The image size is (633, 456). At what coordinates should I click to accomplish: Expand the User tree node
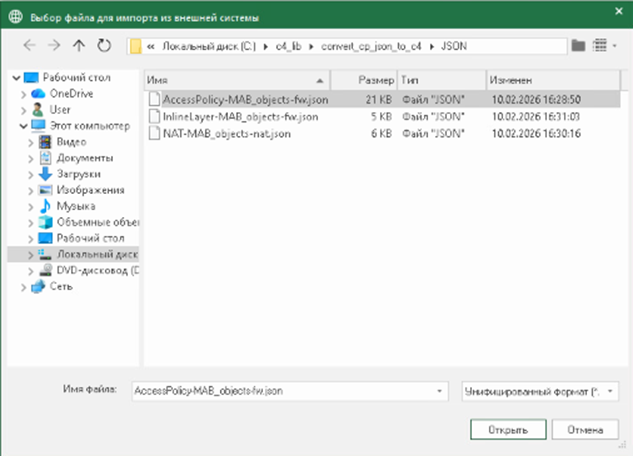tap(23, 110)
